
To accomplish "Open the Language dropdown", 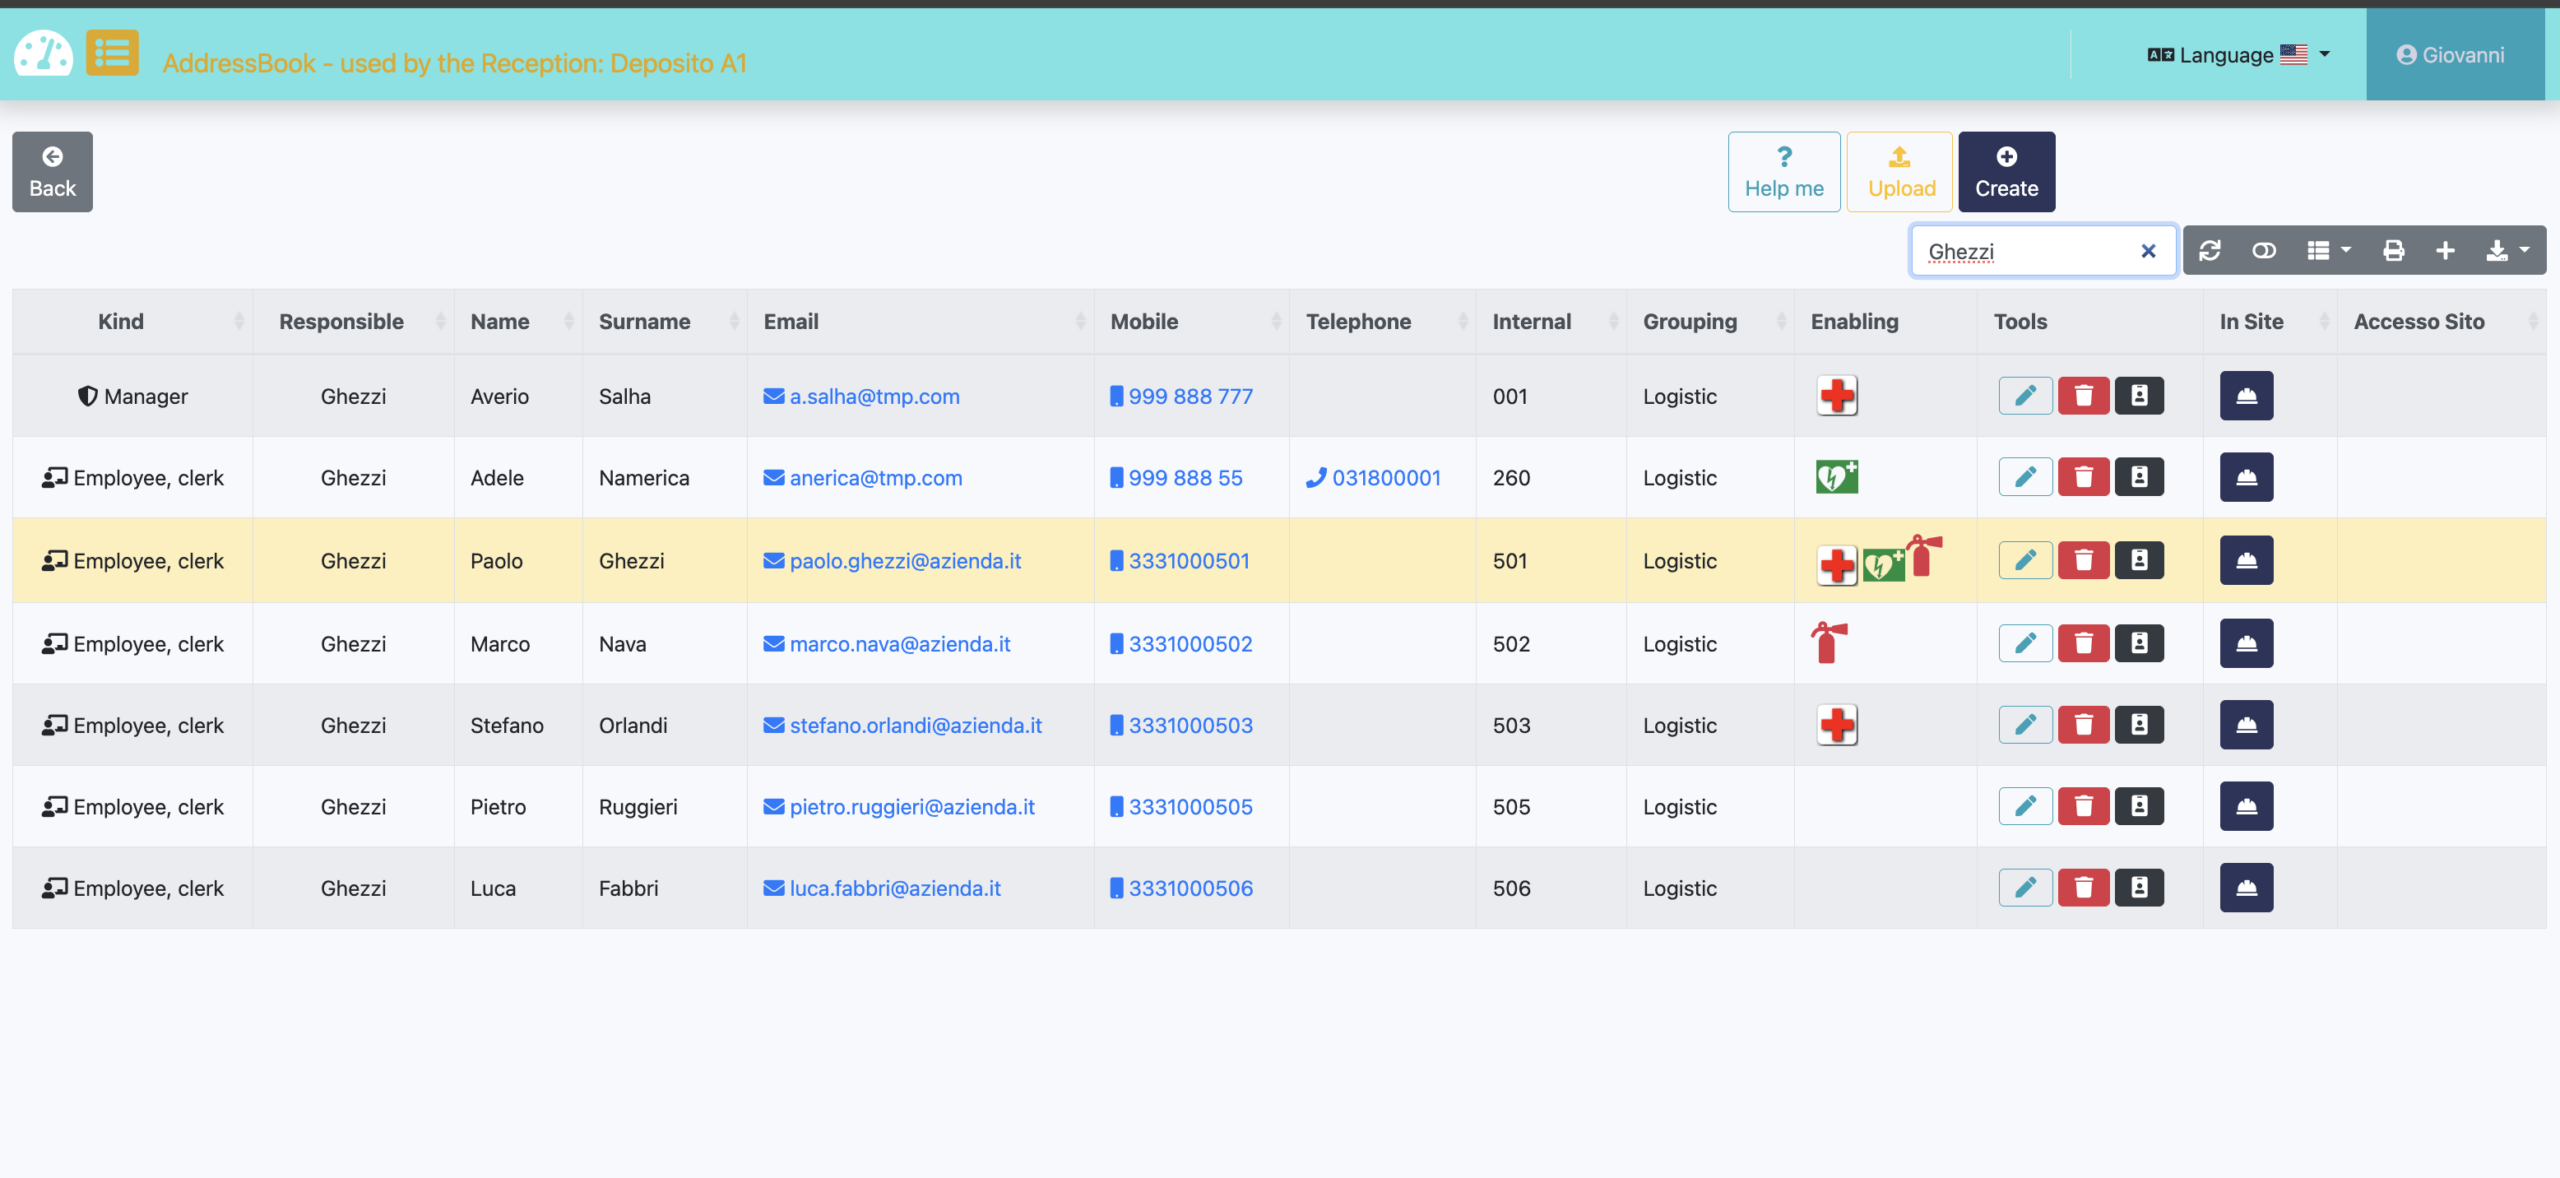I will click(2238, 55).
